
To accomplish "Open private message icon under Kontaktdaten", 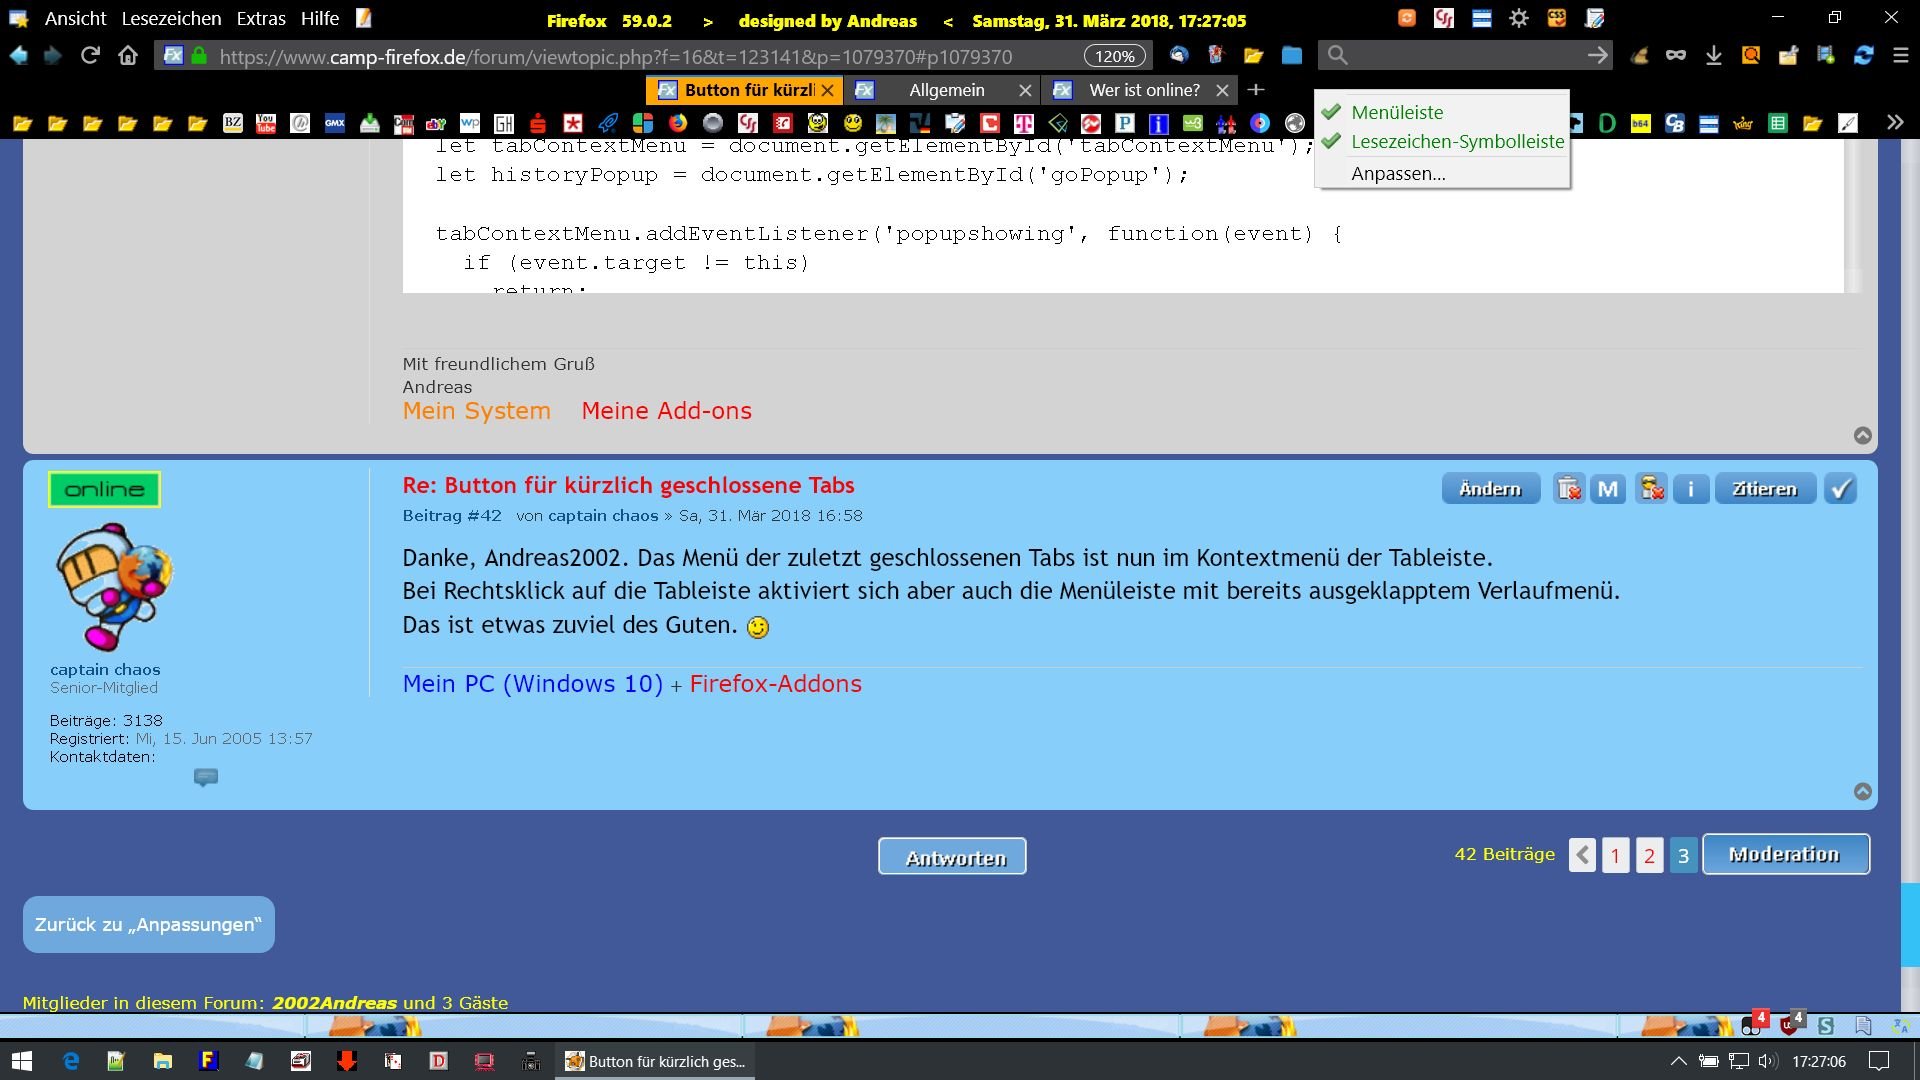I will (x=205, y=777).
